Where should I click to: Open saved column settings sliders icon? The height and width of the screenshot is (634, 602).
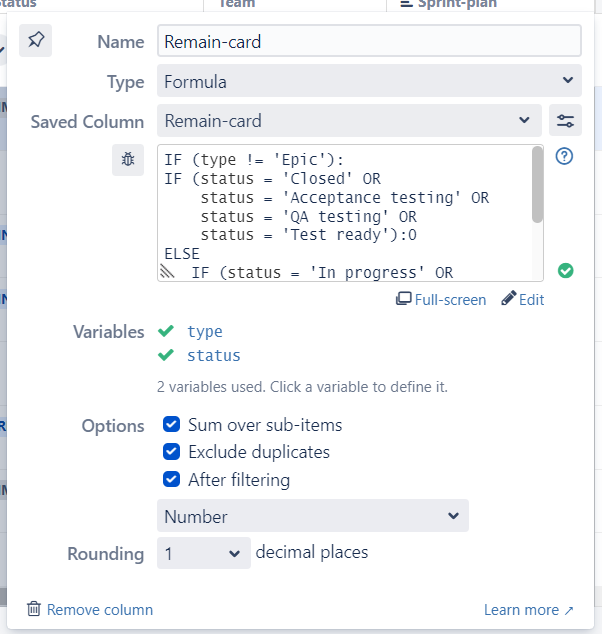coord(565,120)
